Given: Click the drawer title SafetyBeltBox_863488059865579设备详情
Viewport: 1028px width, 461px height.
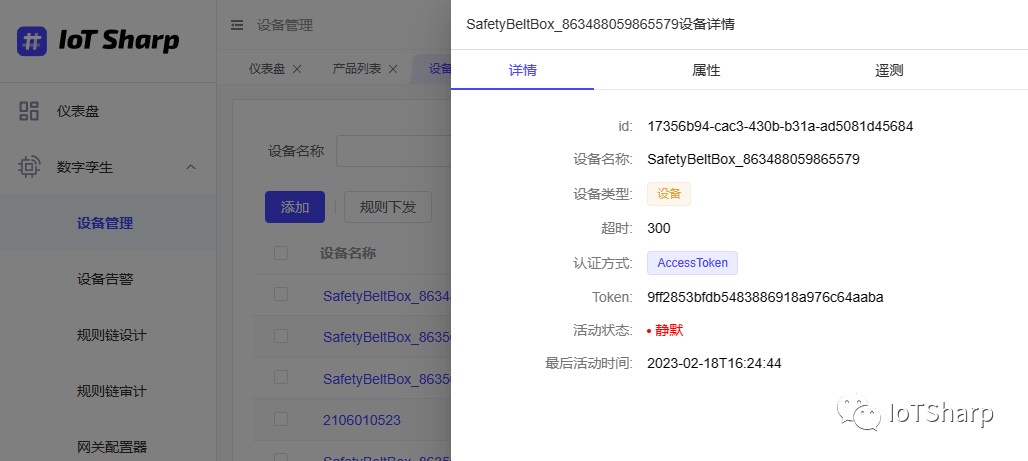Looking at the screenshot, I should pos(601,25).
